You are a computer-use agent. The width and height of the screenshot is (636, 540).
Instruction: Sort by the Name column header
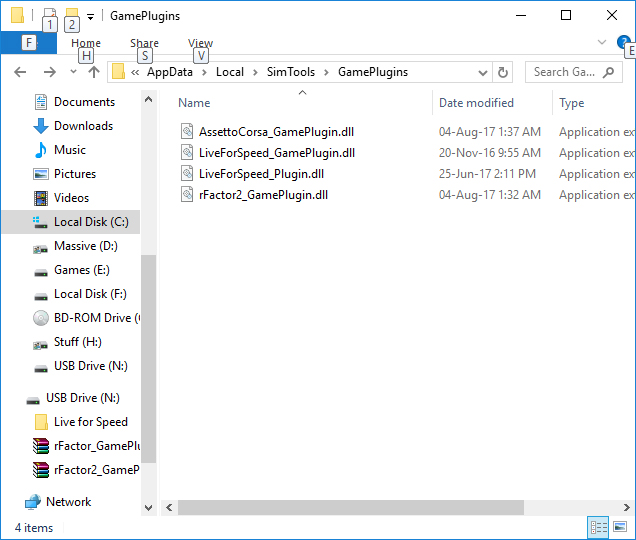point(194,103)
